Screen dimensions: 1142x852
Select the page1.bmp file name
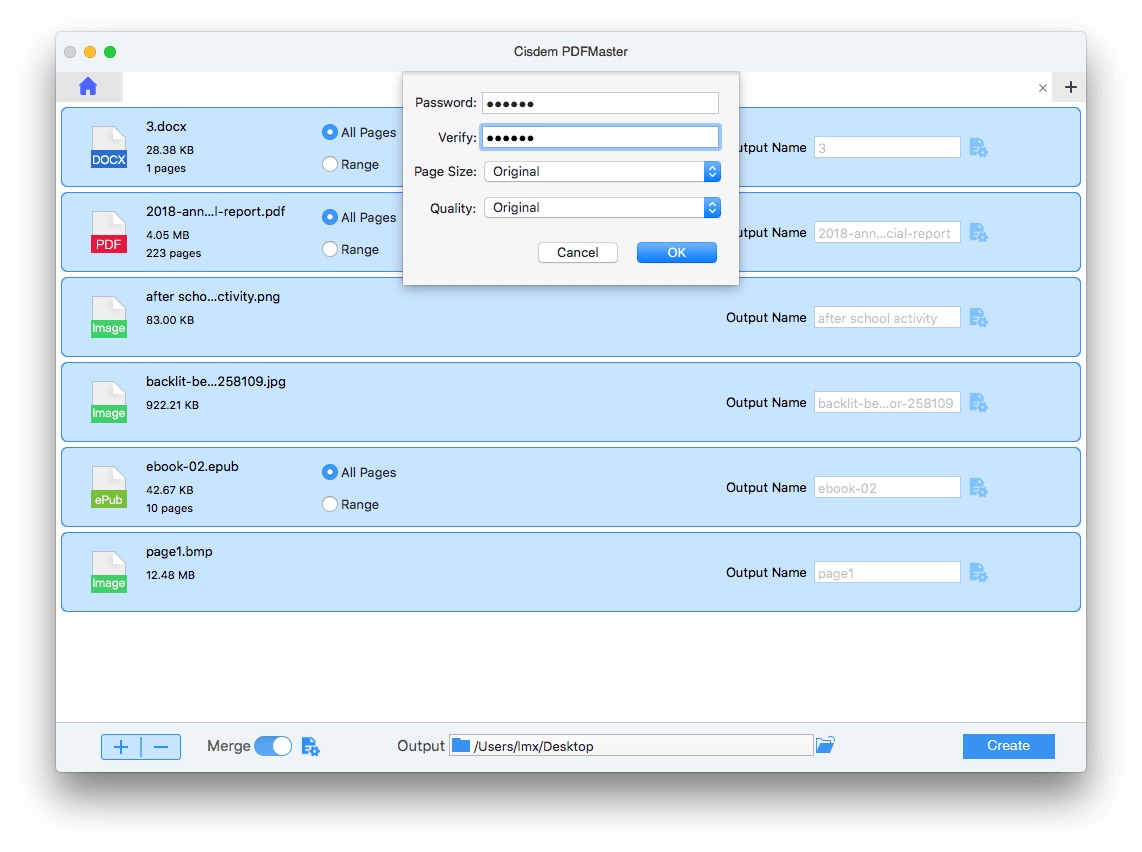pyautogui.click(x=179, y=552)
